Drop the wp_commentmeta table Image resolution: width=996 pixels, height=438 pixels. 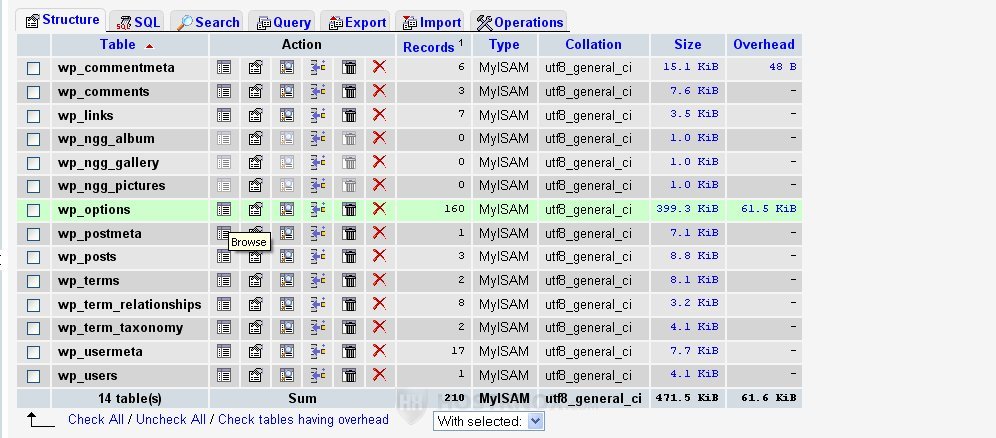(x=379, y=67)
